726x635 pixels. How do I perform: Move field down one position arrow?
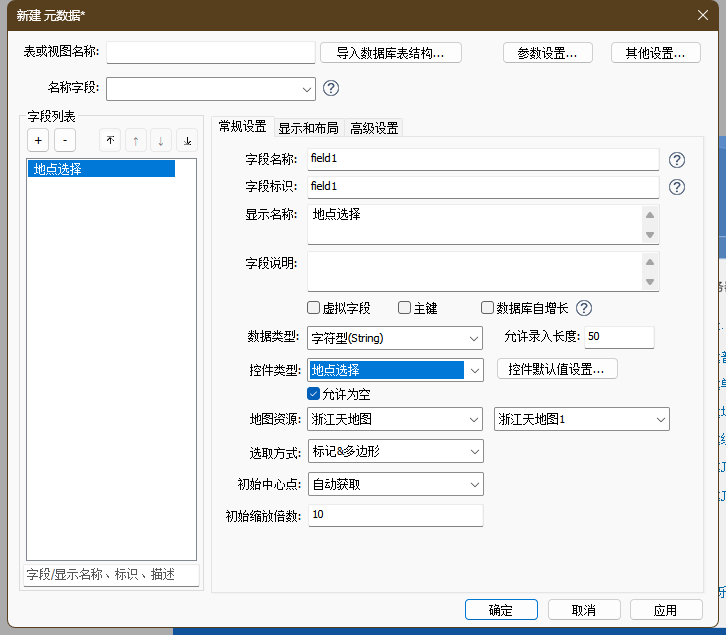point(161,141)
